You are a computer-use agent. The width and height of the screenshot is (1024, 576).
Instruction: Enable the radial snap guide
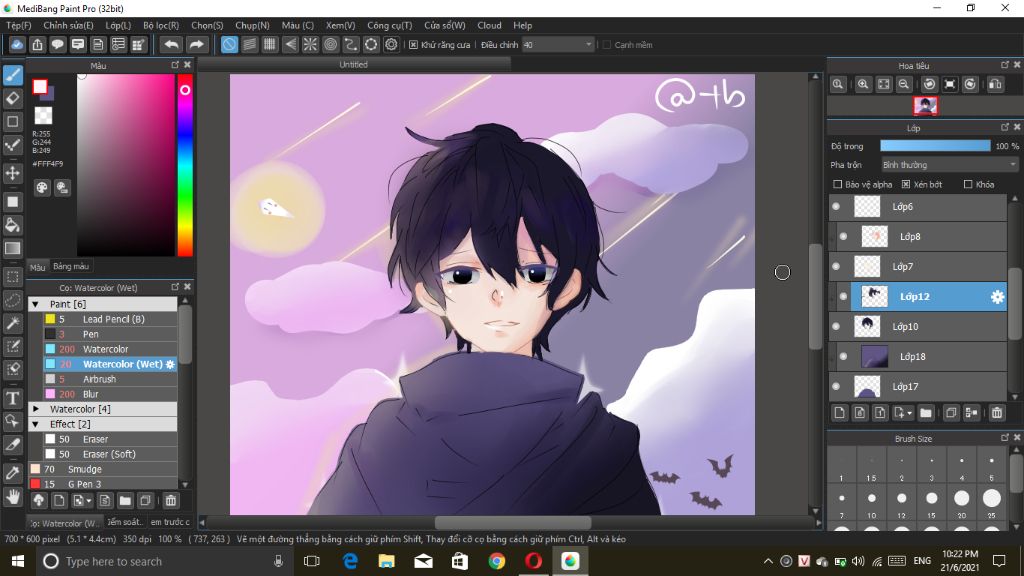coord(310,44)
